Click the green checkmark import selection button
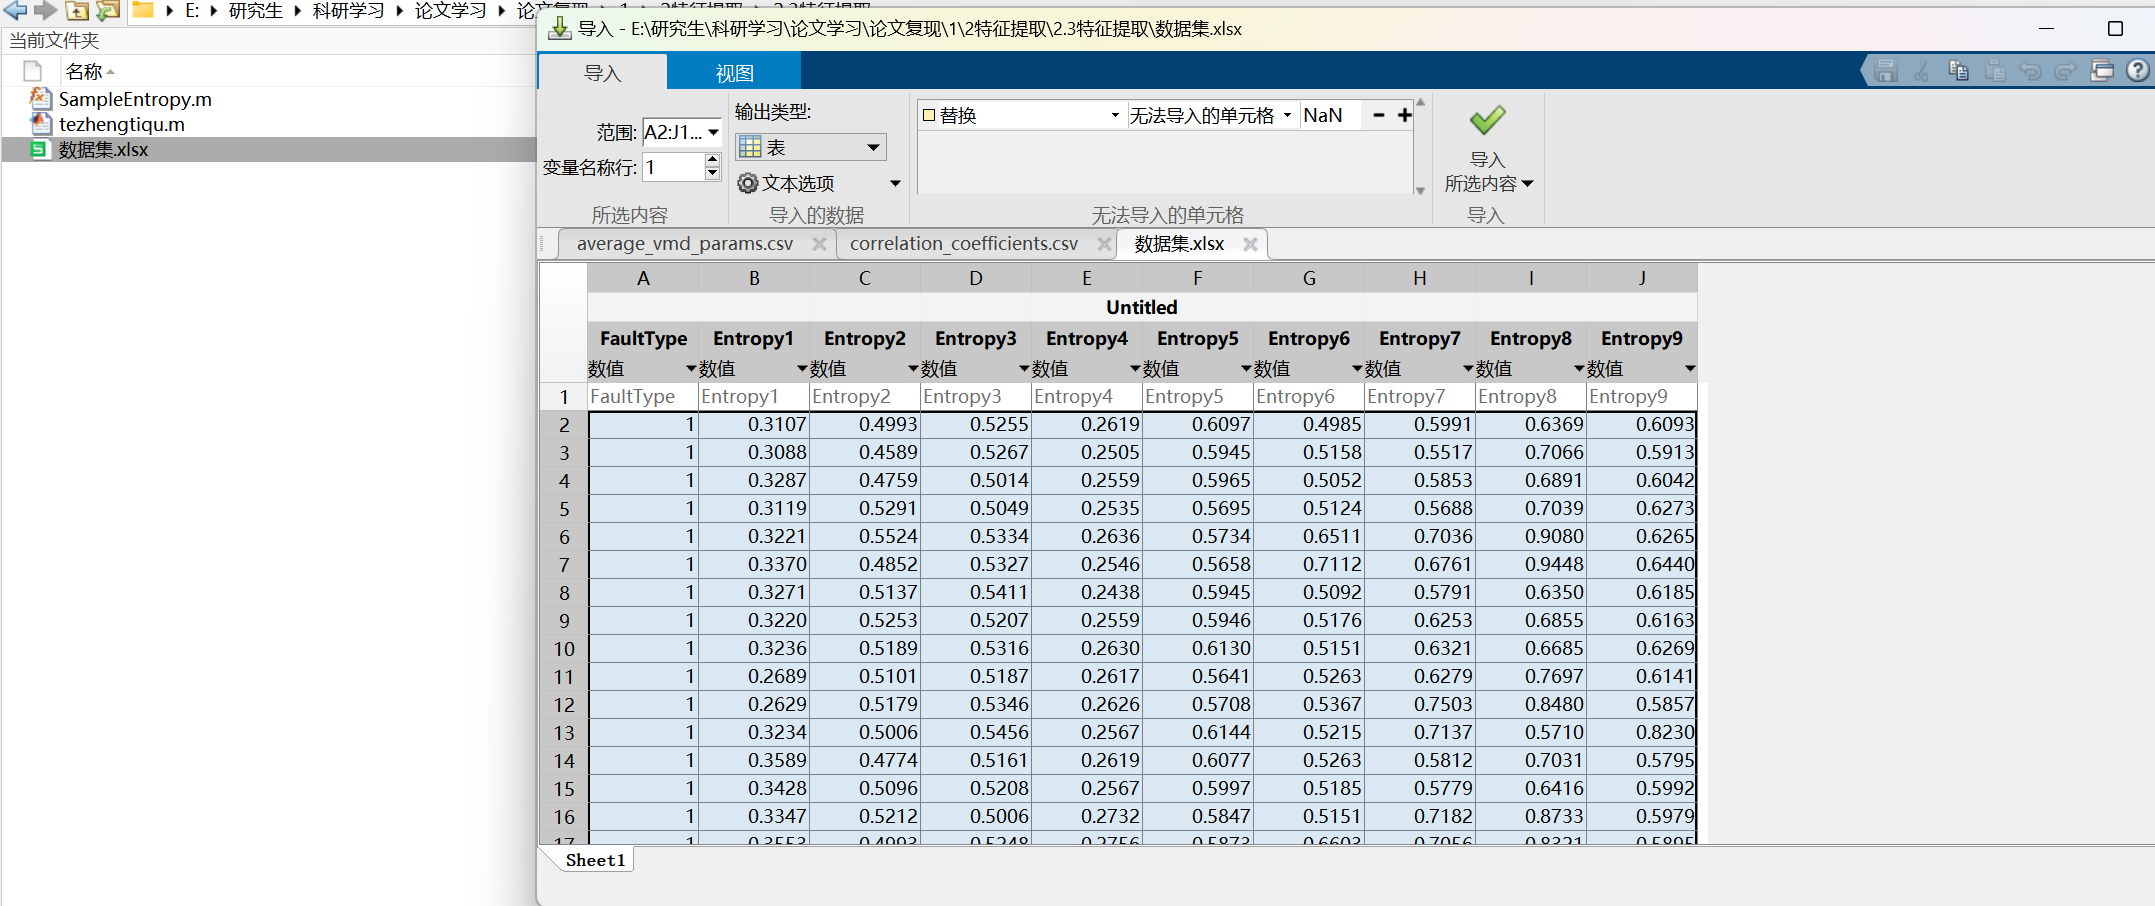Screen dimensions: 2155x906 [x=1487, y=121]
